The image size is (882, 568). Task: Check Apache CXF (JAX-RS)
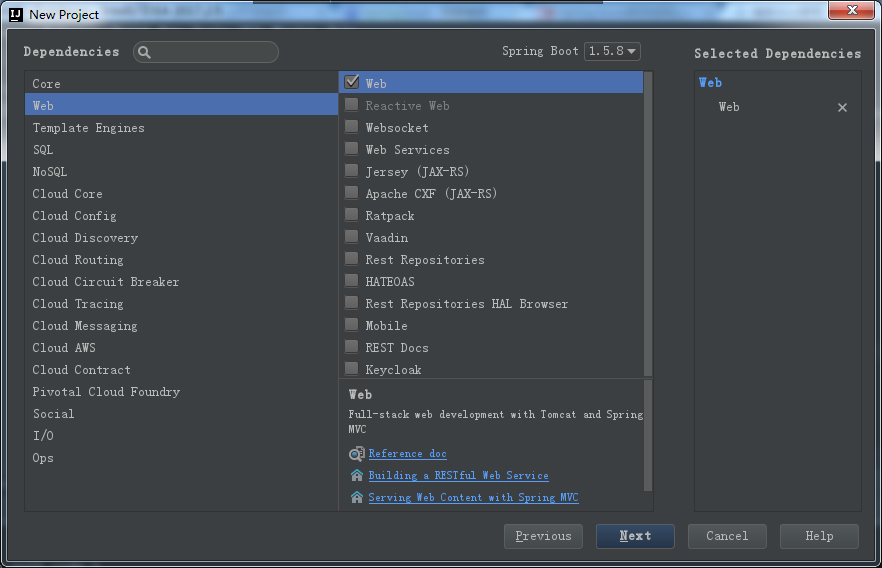(352, 192)
